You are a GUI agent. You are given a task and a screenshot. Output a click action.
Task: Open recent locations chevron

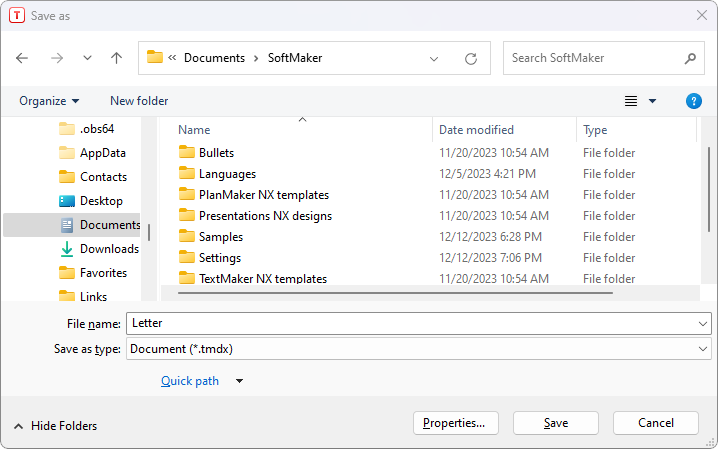coord(87,58)
